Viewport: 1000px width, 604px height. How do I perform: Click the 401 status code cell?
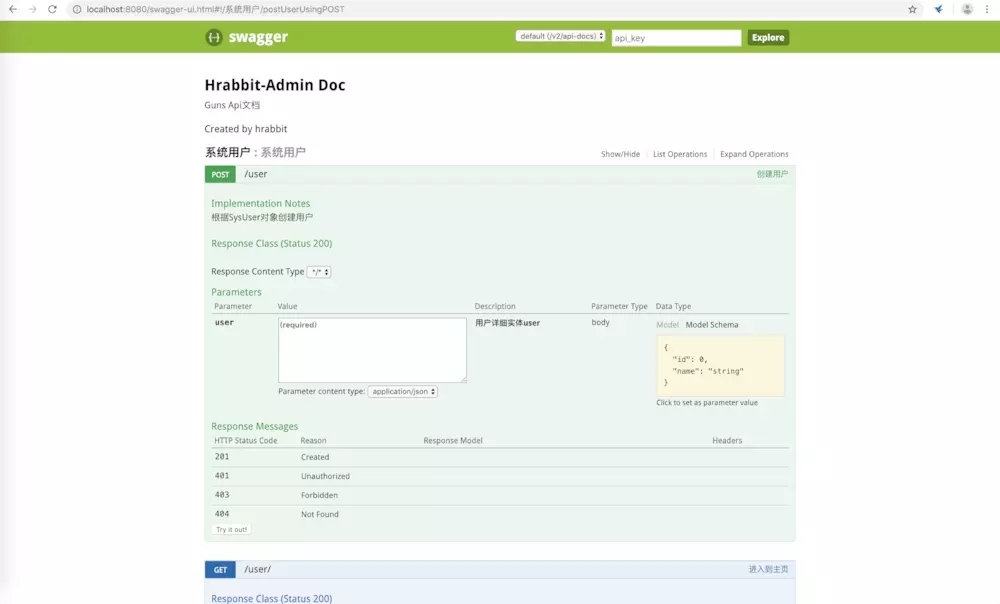pyautogui.click(x=222, y=476)
